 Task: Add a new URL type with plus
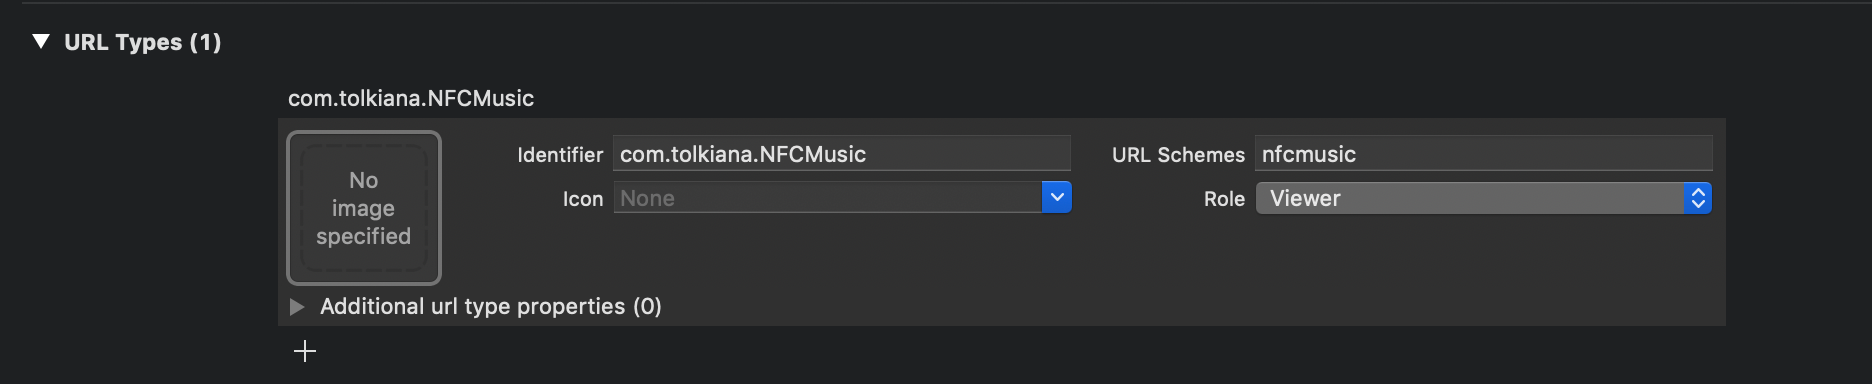click(305, 351)
